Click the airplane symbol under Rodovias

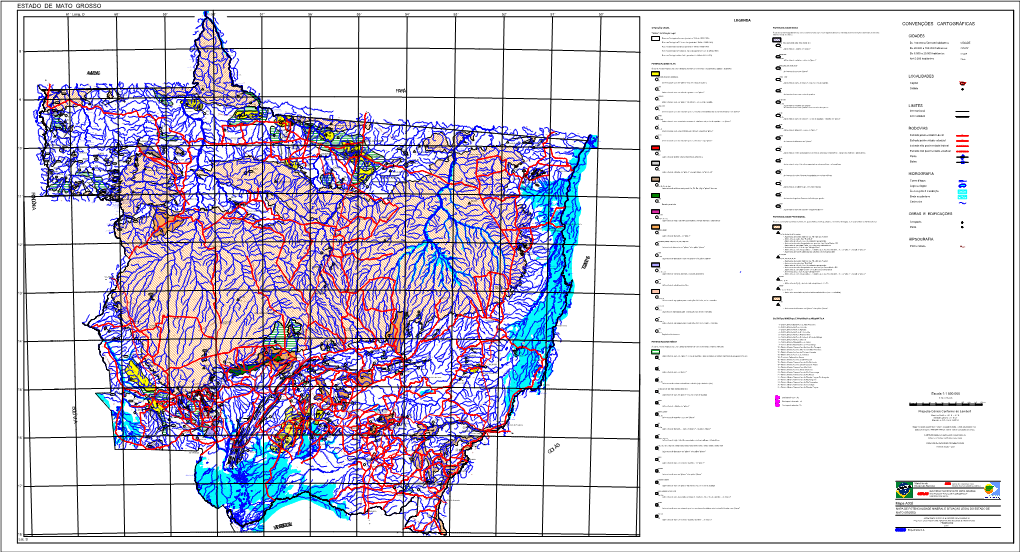(961, 158)
